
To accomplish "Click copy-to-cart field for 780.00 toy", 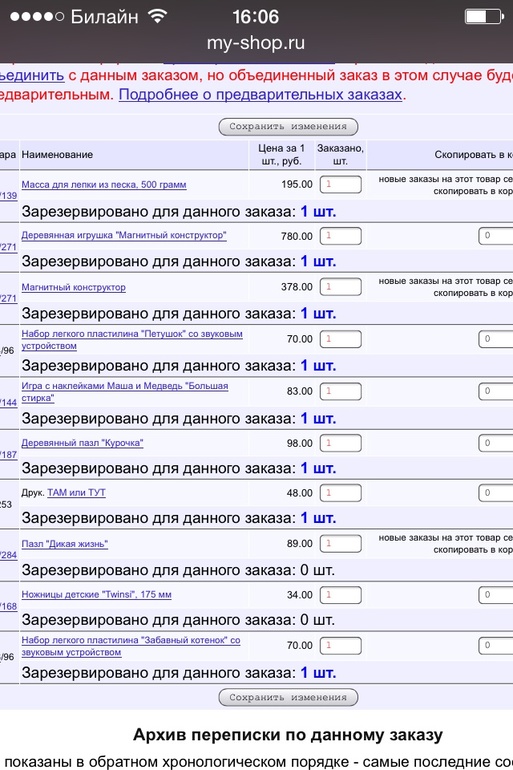I will (x=496, y=236).
